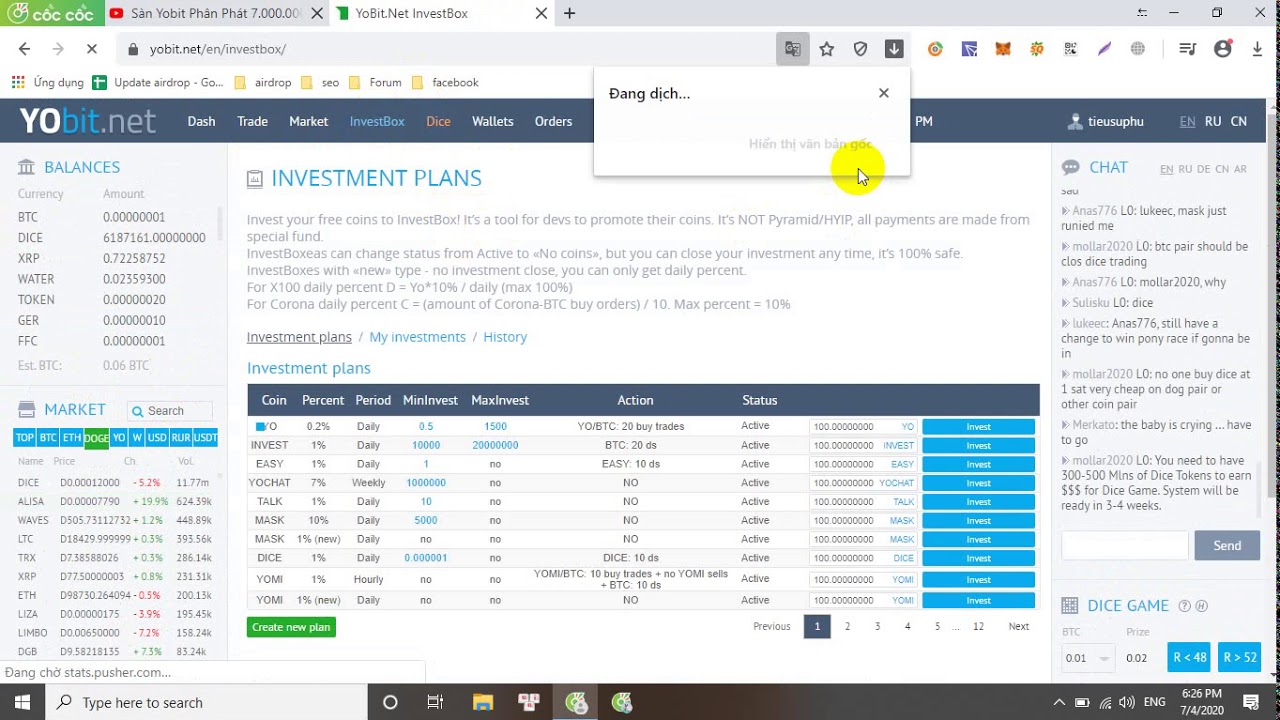This screenshot has height=720, width=1280.
Task: Click Create new plan button
Action: click(291, 627)
